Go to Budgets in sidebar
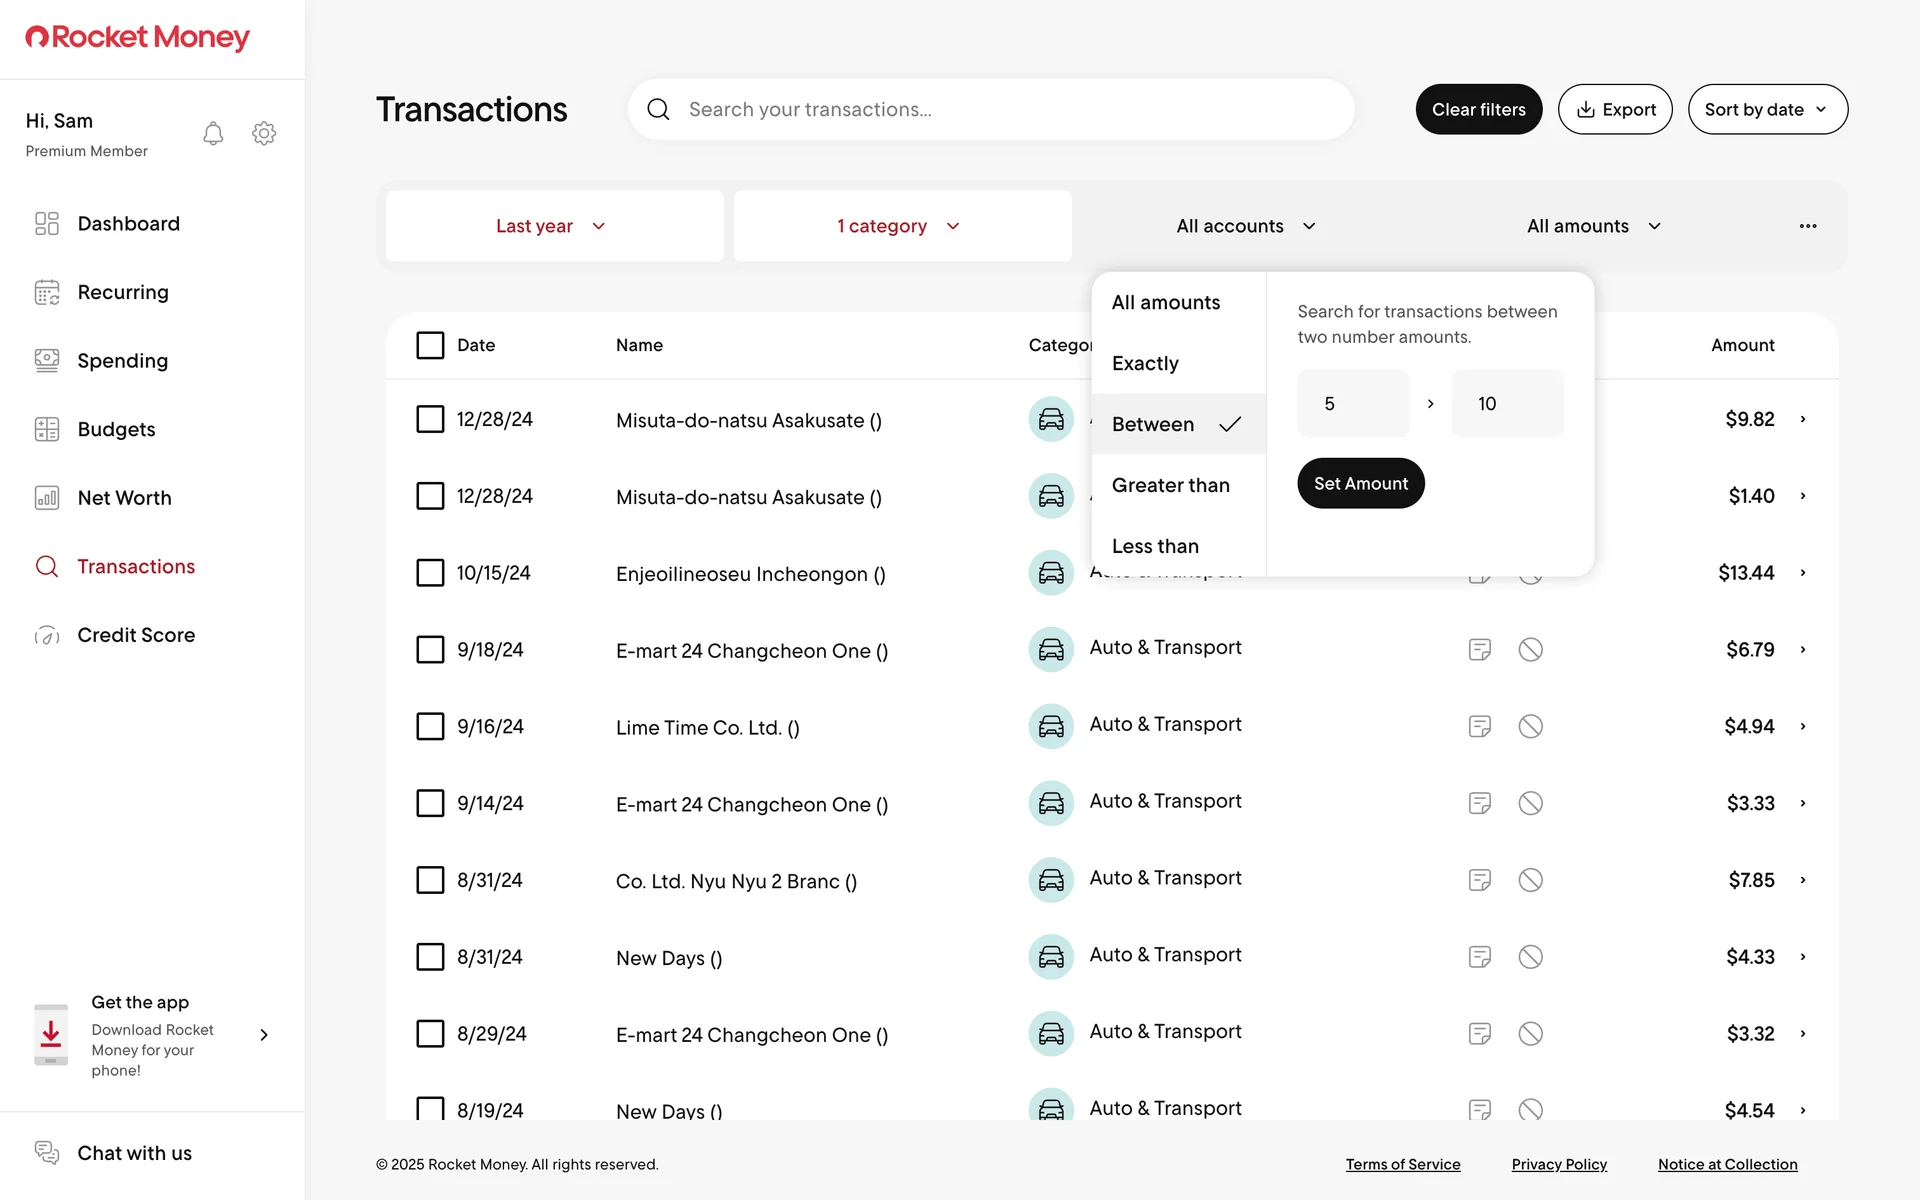Image resolution: width=1920 pixels, height=1200 pixels. pos(116,429)
